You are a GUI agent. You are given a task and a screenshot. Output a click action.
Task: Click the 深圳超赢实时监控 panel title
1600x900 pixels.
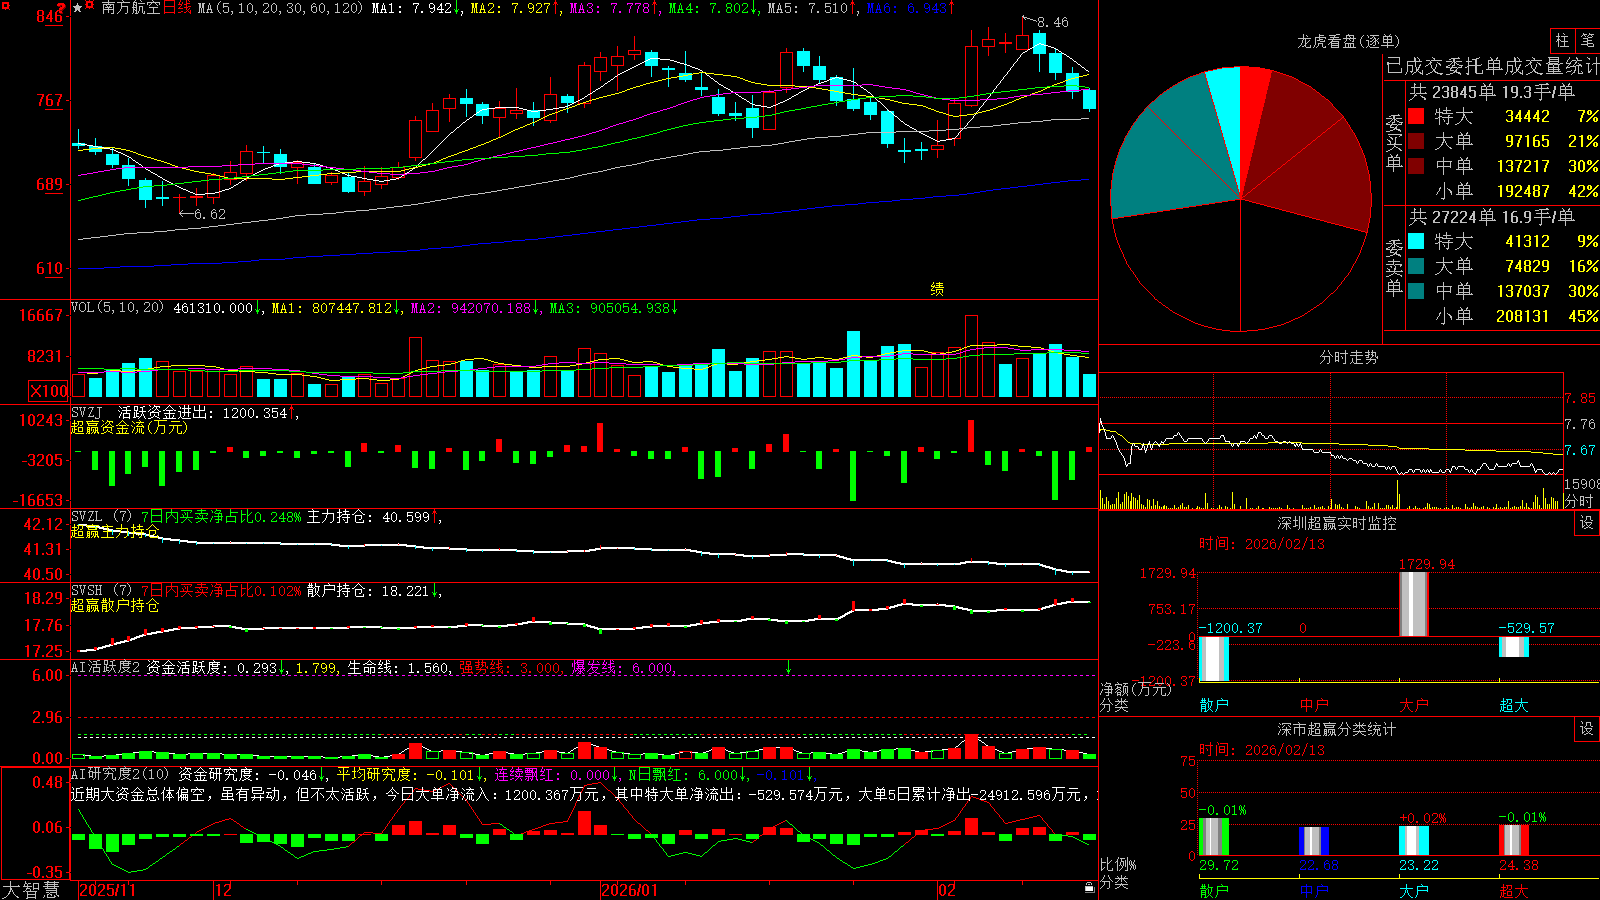[x=1337, y=523]
